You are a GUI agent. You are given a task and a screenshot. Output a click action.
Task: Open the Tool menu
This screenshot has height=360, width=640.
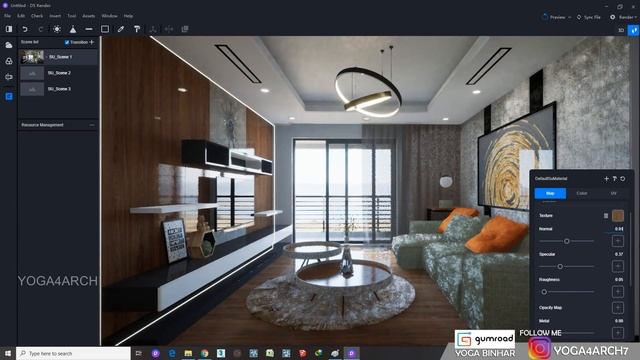[x=72, y=16]
